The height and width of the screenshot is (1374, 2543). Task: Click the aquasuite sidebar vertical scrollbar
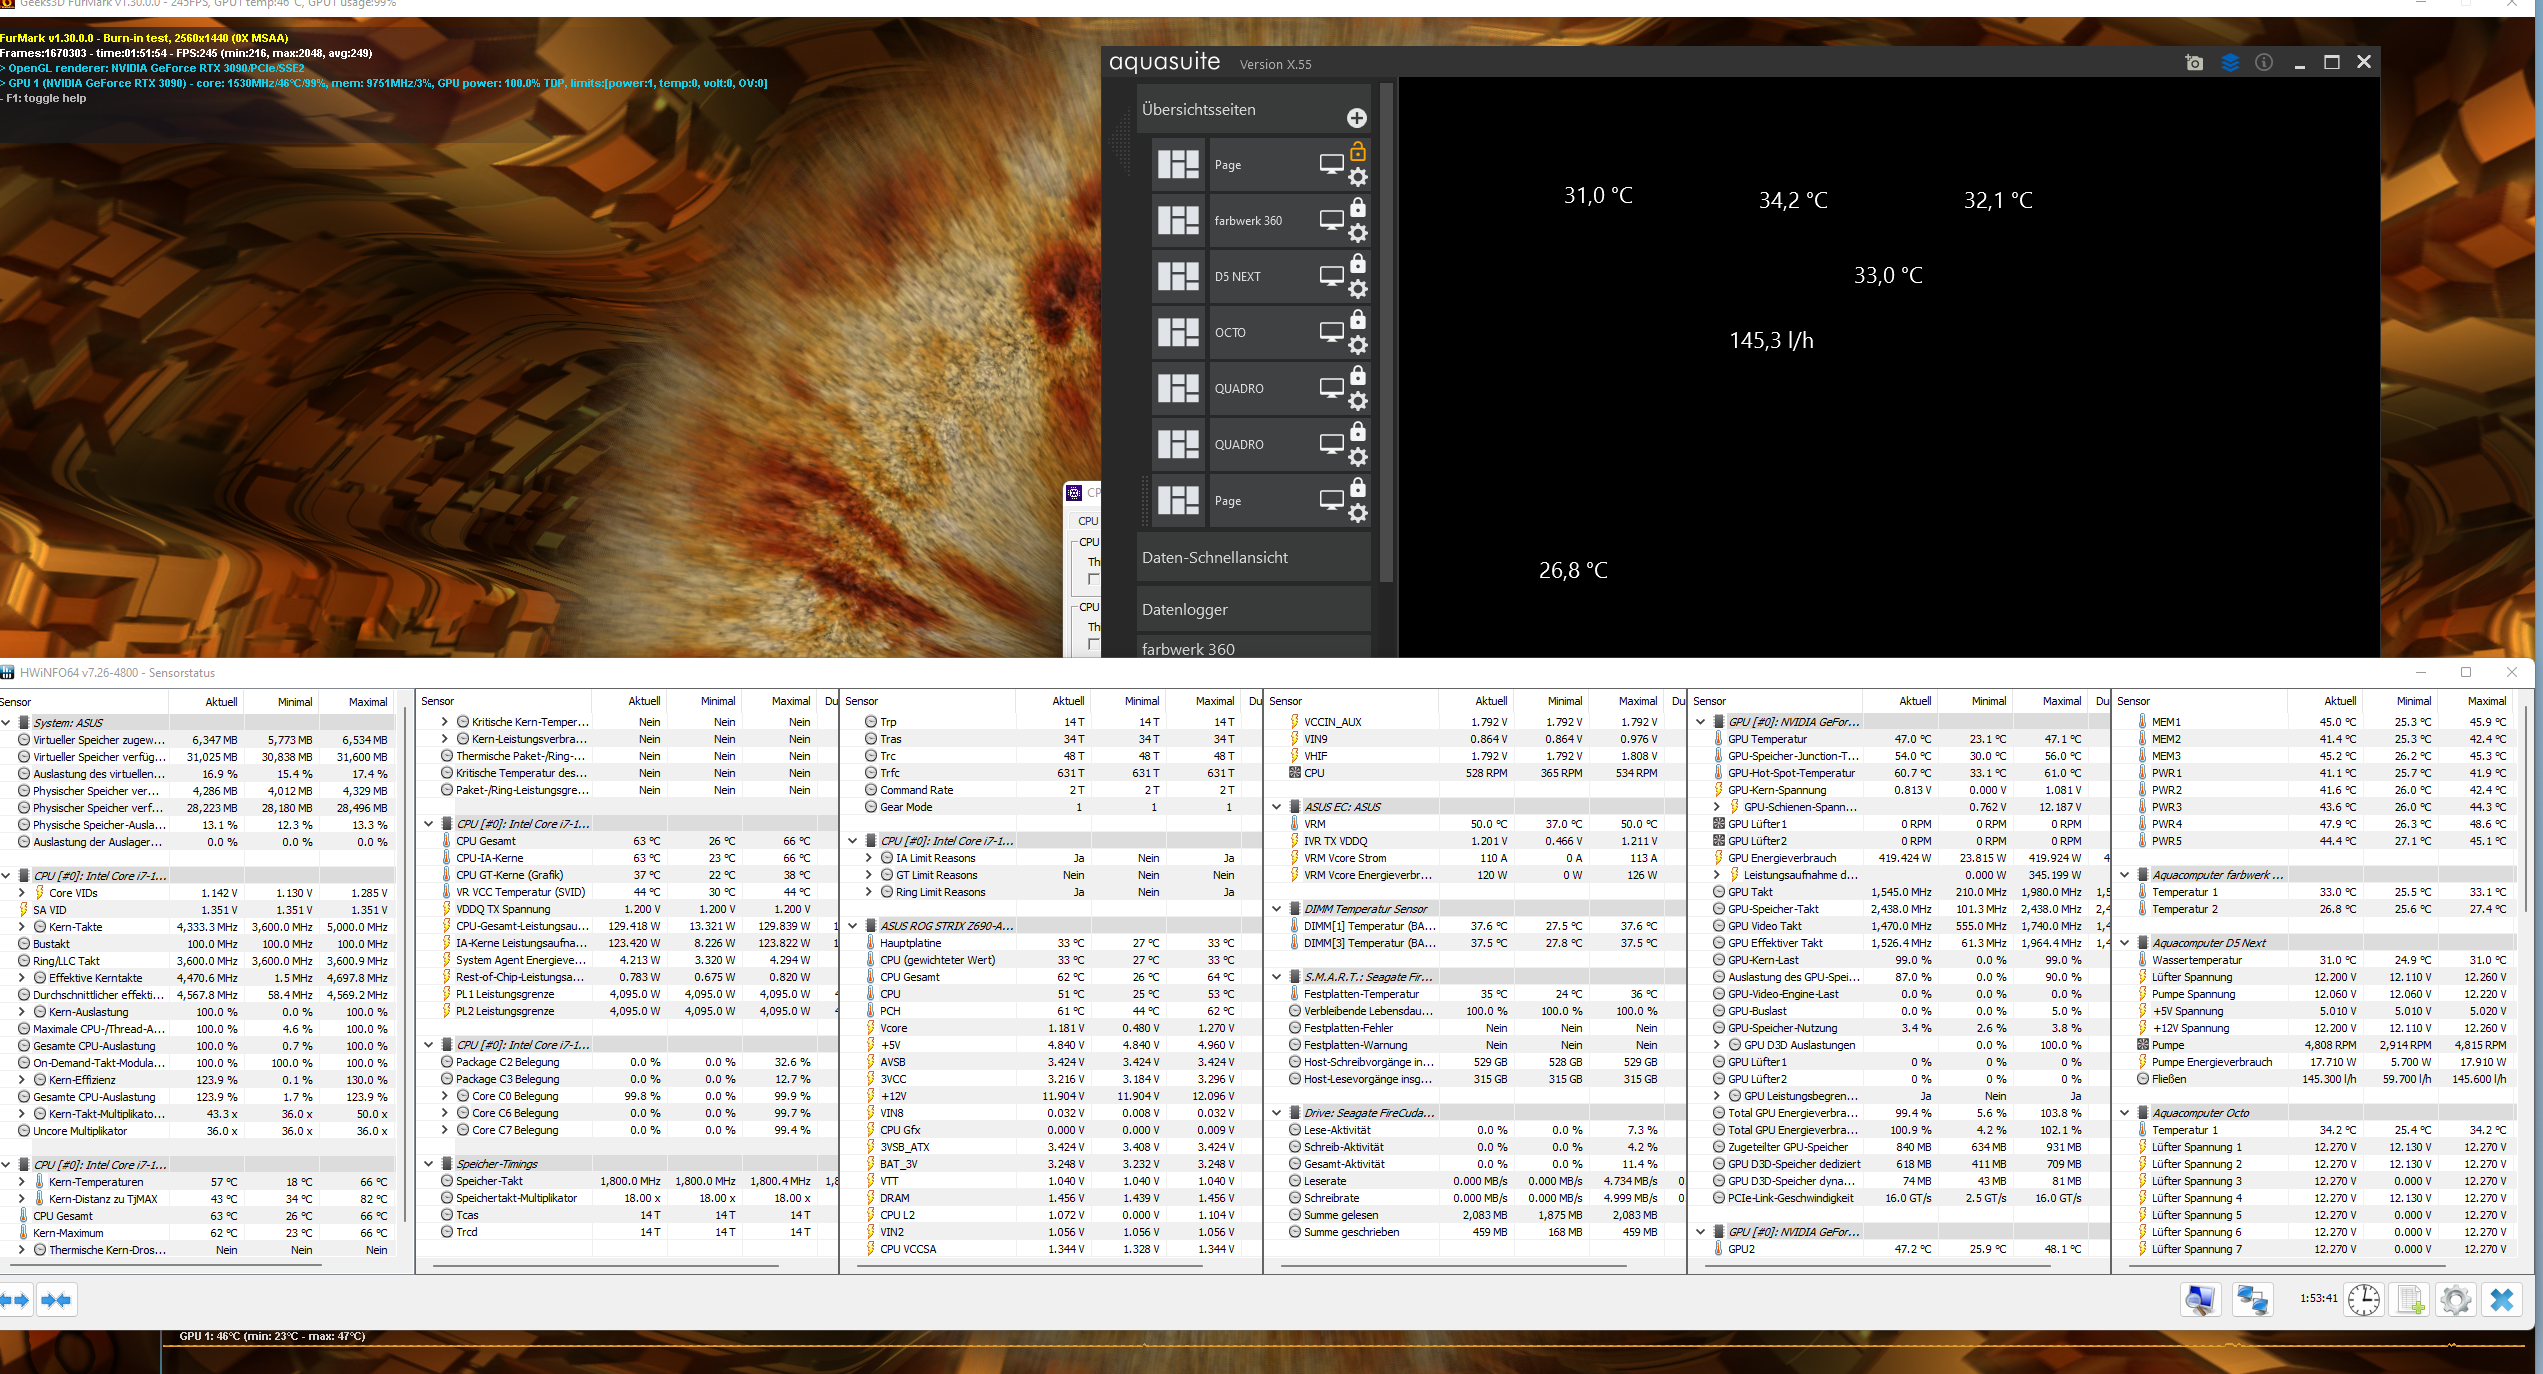point(1386,332)
